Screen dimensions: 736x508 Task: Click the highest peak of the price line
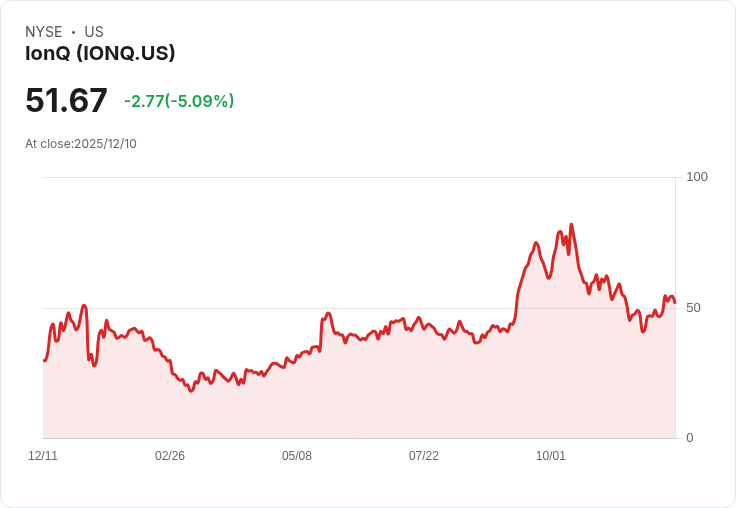click(x=571, y=225)
